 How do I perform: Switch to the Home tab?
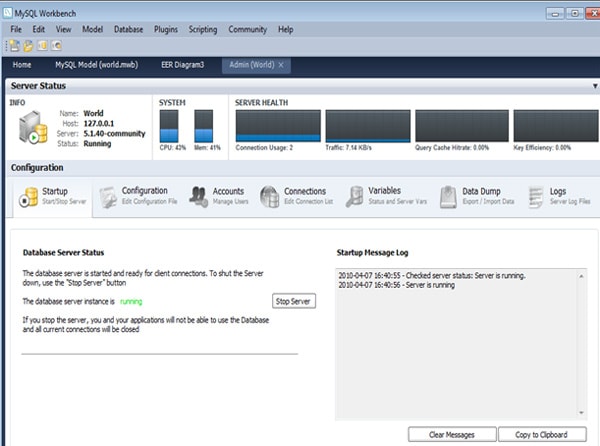[22, 65]
